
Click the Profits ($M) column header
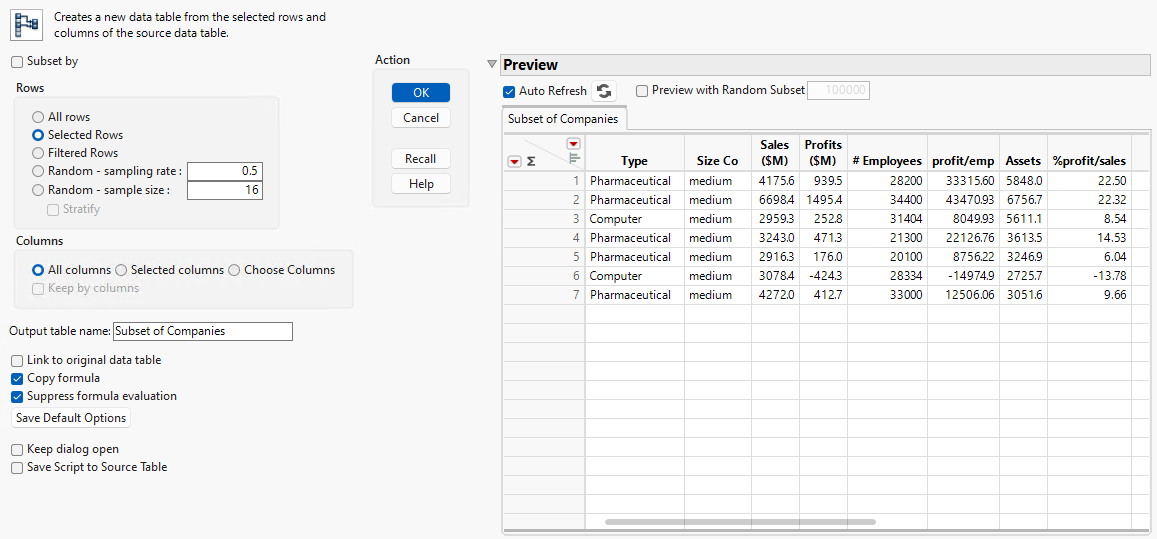(x=823, y=153)
